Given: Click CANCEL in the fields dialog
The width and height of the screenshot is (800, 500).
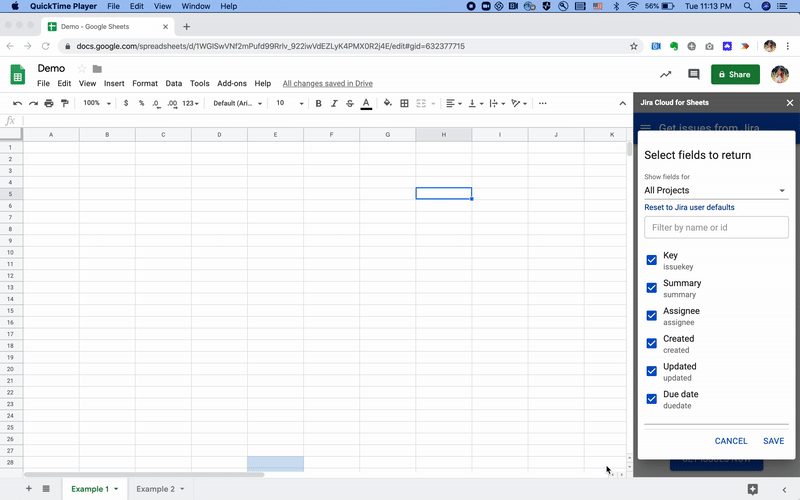Looking at the screenshot, I should [x=731, y=441].
